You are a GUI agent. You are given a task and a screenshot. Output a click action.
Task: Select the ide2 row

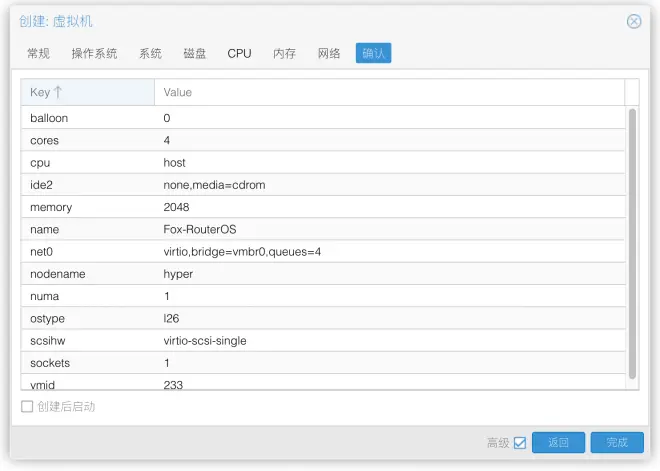[x=323, y=185]
